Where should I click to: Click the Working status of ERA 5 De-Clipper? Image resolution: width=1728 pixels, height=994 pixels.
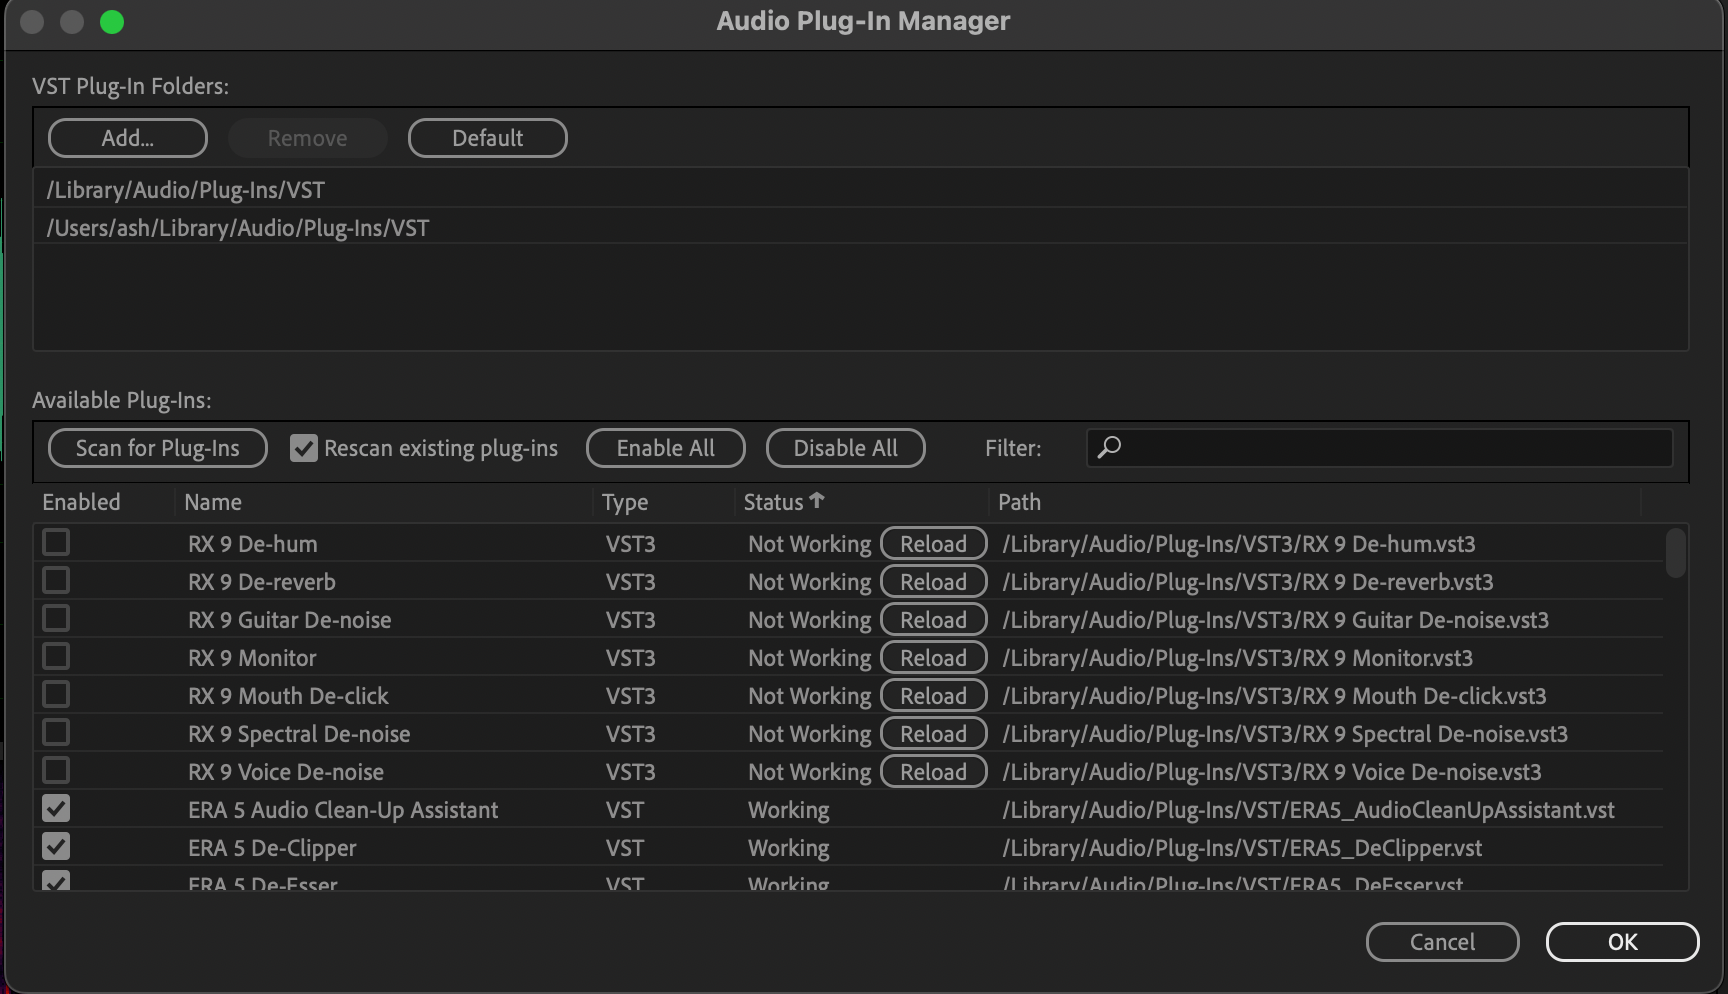click(x=789, y=848)
